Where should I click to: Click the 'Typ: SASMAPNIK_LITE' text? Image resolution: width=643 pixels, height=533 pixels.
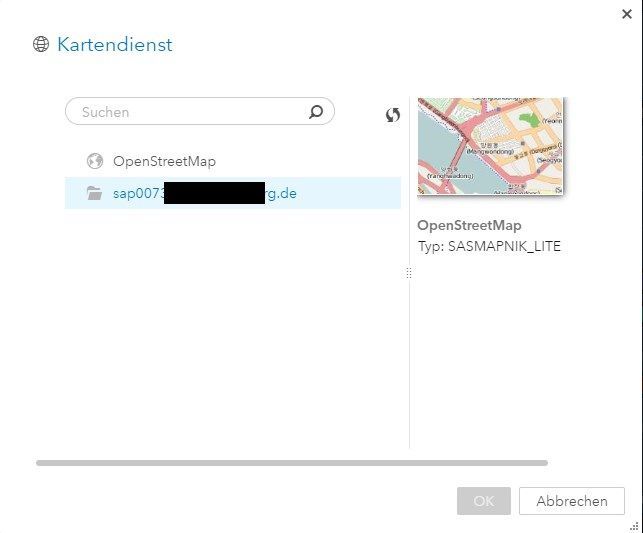click(489, 246)
